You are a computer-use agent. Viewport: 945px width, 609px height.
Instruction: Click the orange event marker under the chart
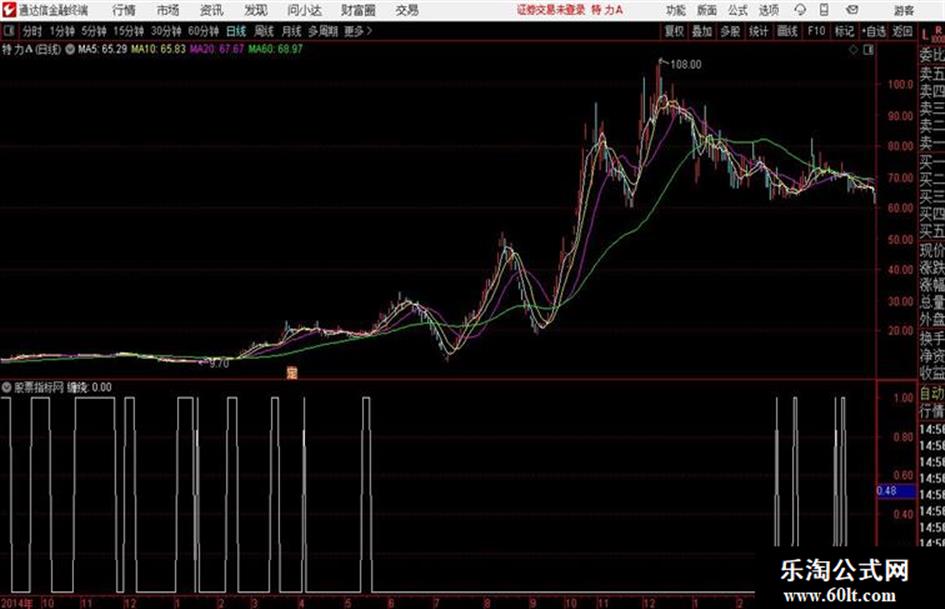click(292, 373)
